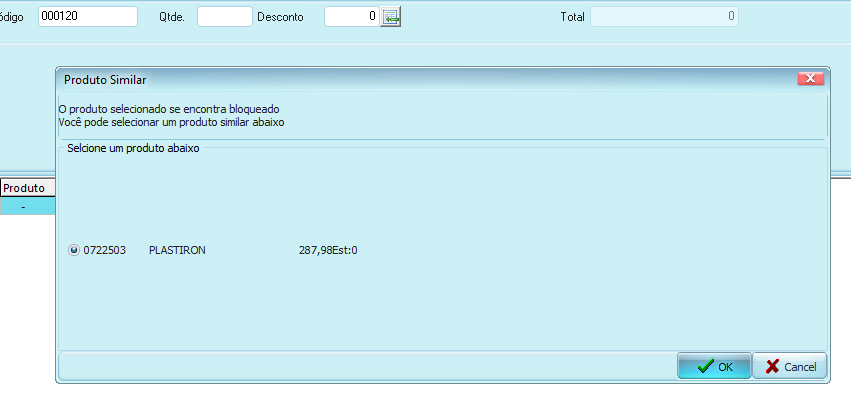Click the Produto column header
Viewport: 851px width, 394px height.
click(x=27, y=188)
